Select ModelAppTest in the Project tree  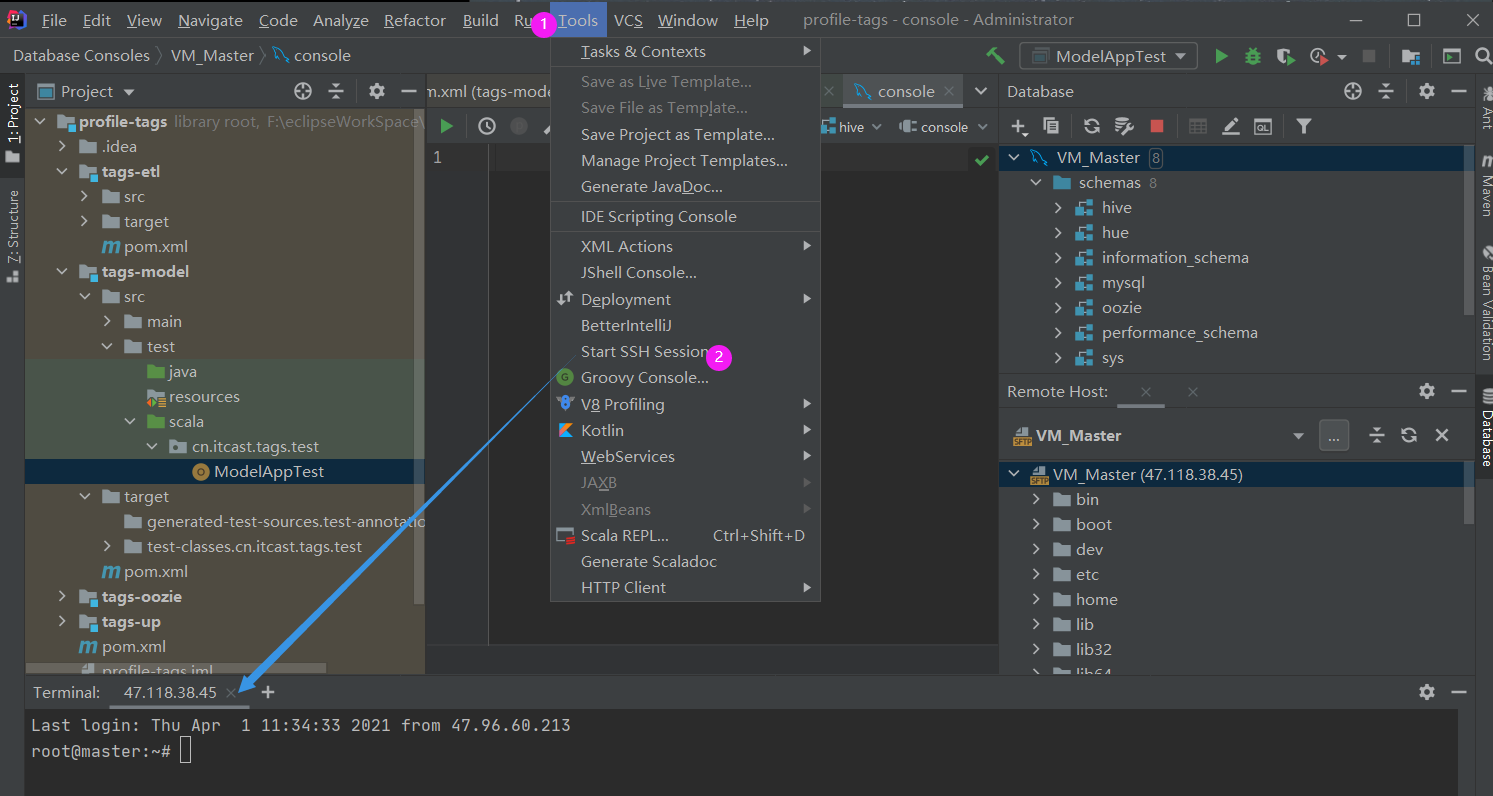tap(269, 472)
